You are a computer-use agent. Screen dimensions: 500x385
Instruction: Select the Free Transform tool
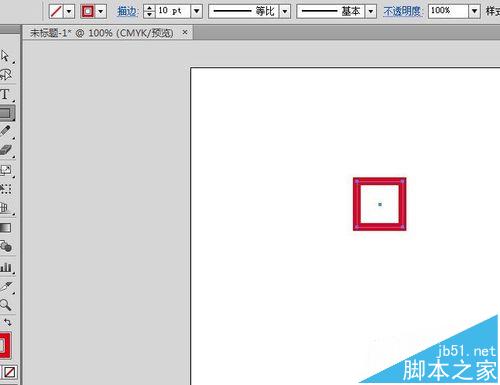pos(5,189)
